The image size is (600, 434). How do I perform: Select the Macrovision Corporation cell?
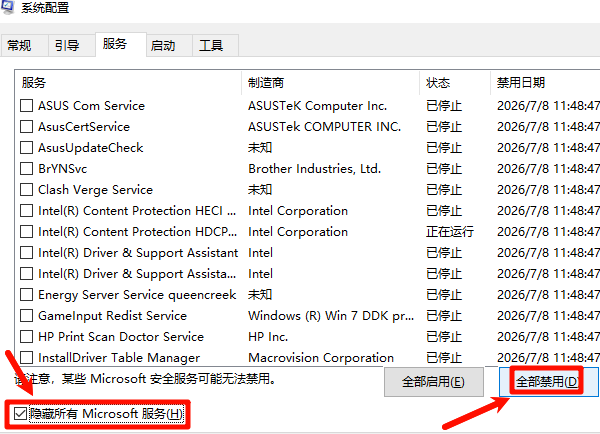[x=321, y=358]
